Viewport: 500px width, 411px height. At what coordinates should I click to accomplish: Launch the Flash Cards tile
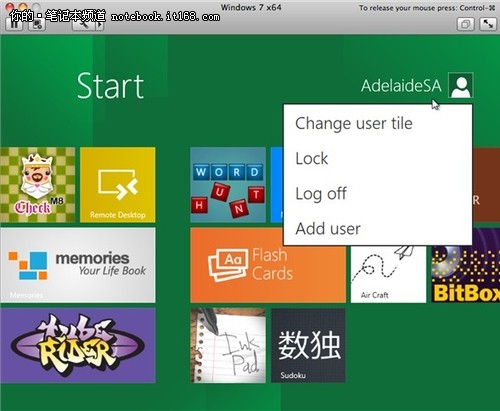(268, 265)
